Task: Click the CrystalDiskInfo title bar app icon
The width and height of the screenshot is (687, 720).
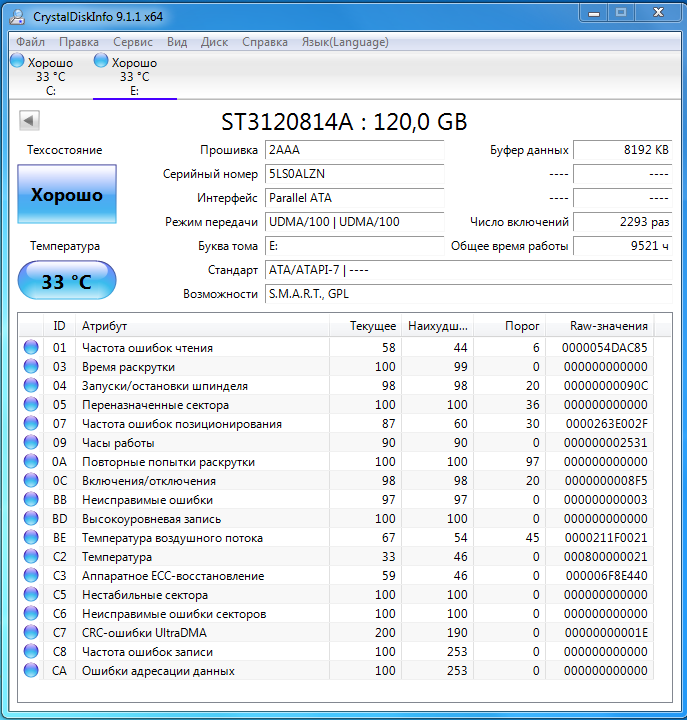Action: point(18,15)
